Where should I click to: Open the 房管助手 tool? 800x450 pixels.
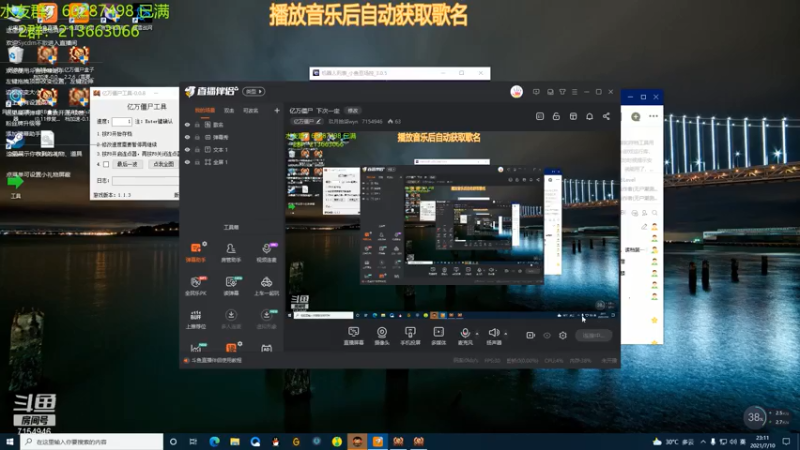point(231,252)
